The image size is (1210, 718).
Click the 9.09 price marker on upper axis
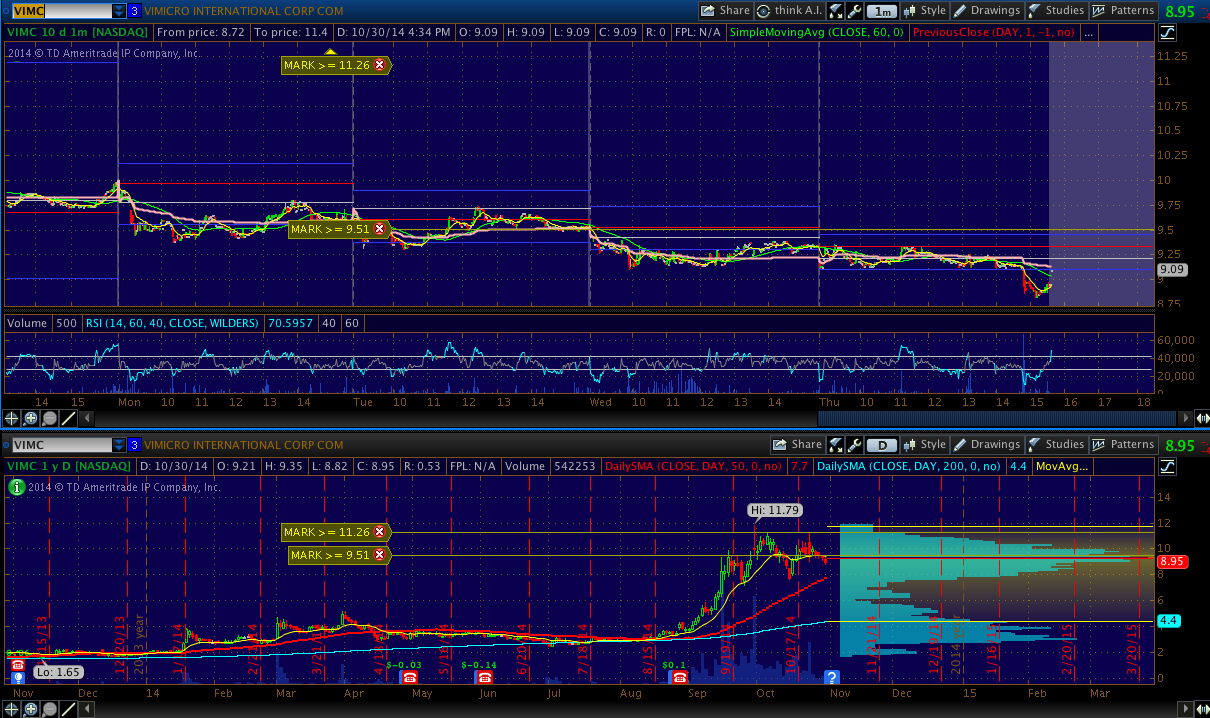pyautogui.click(x=1168, y=269)
